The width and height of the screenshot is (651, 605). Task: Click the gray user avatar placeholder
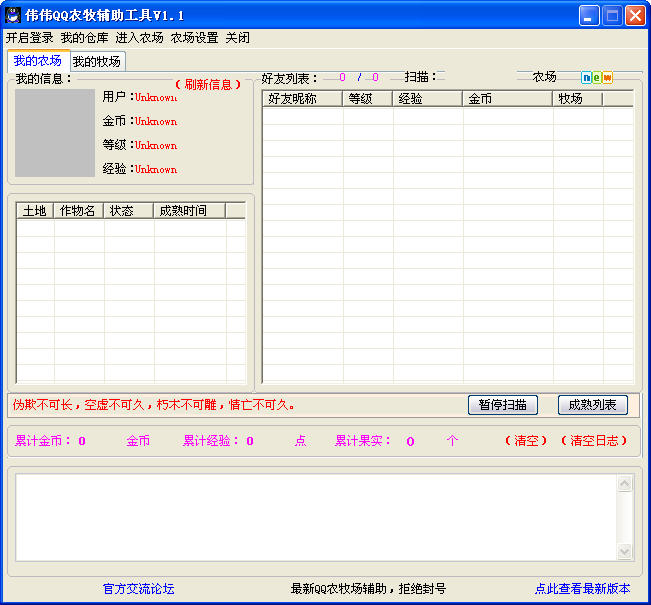pyautogui.click(x=55, y=133)
